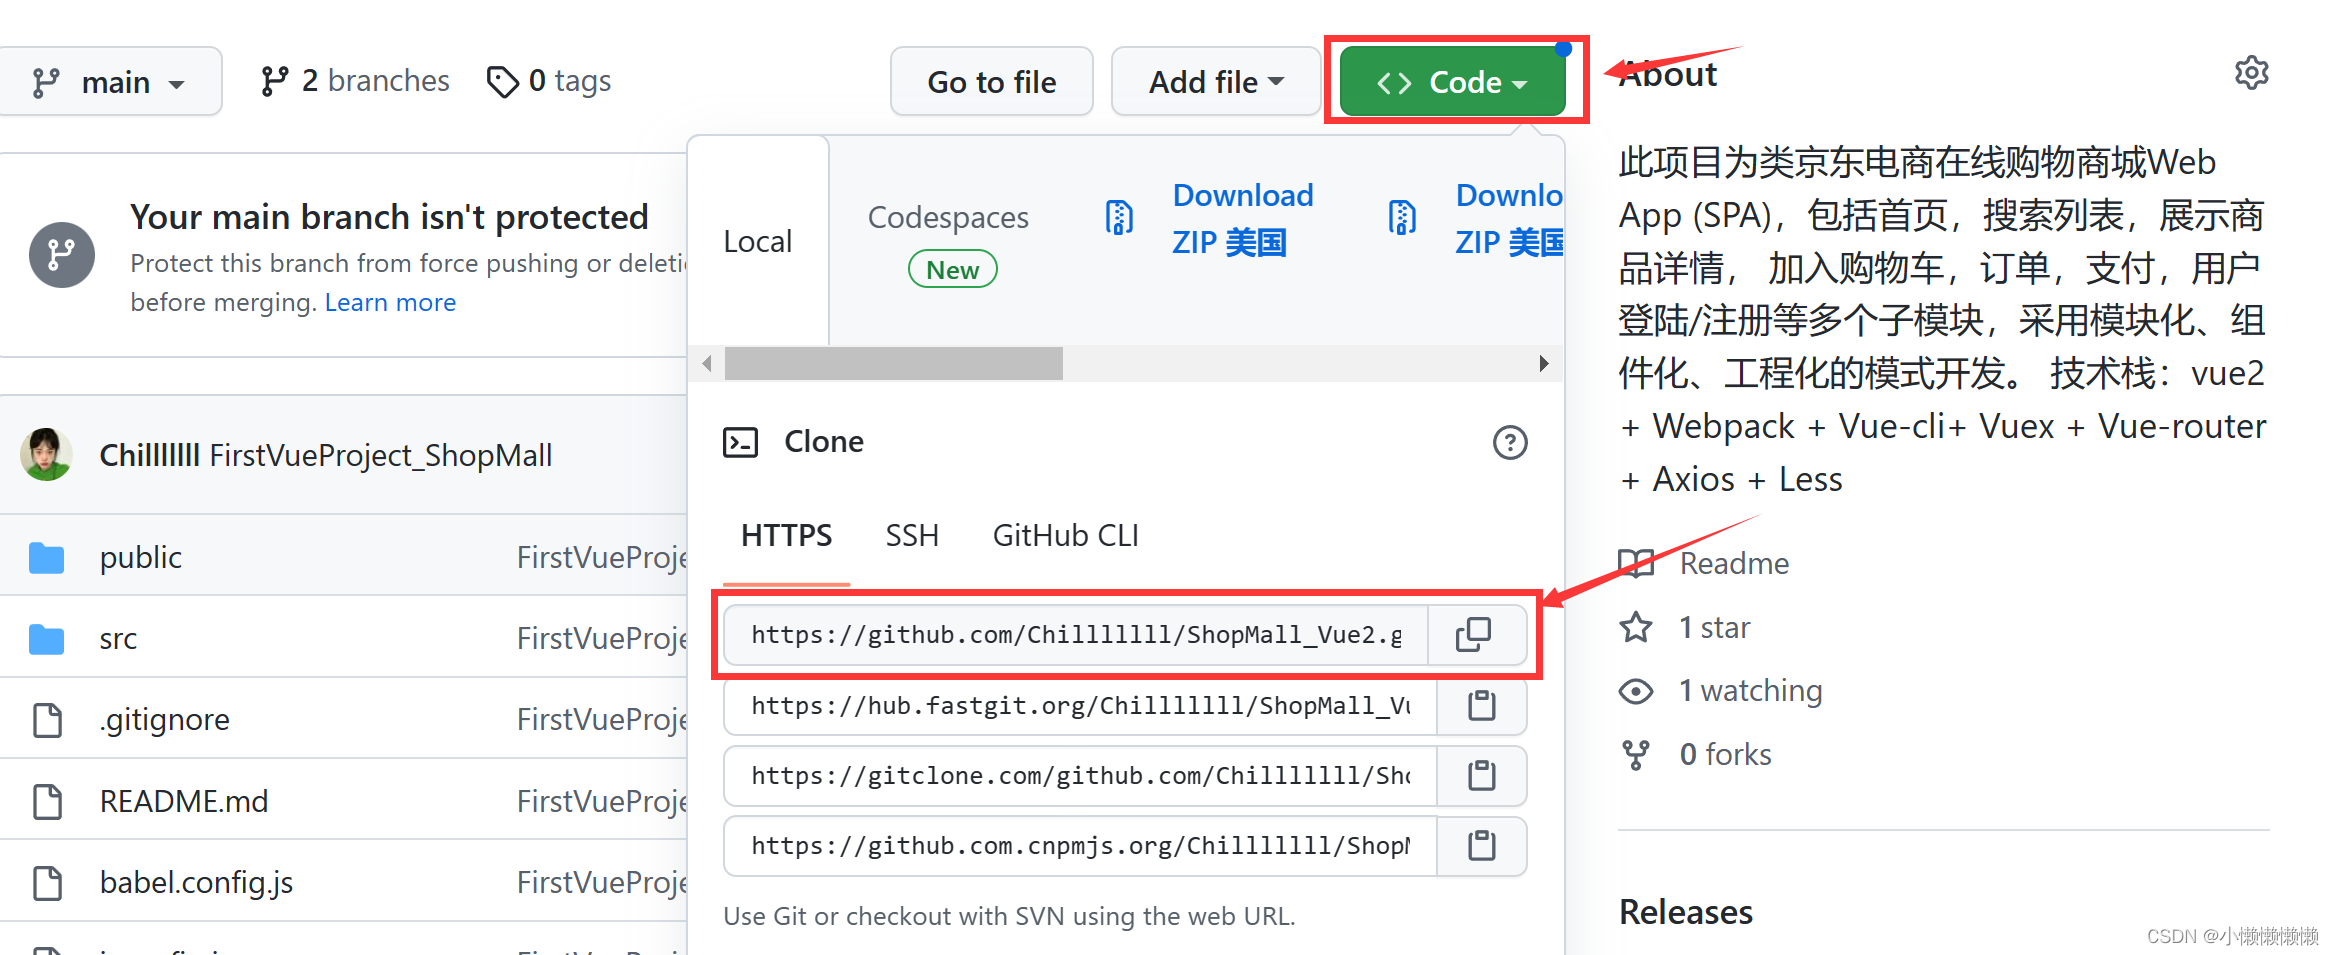
Task: Open the 0 tags link
Action: (548, 81)
